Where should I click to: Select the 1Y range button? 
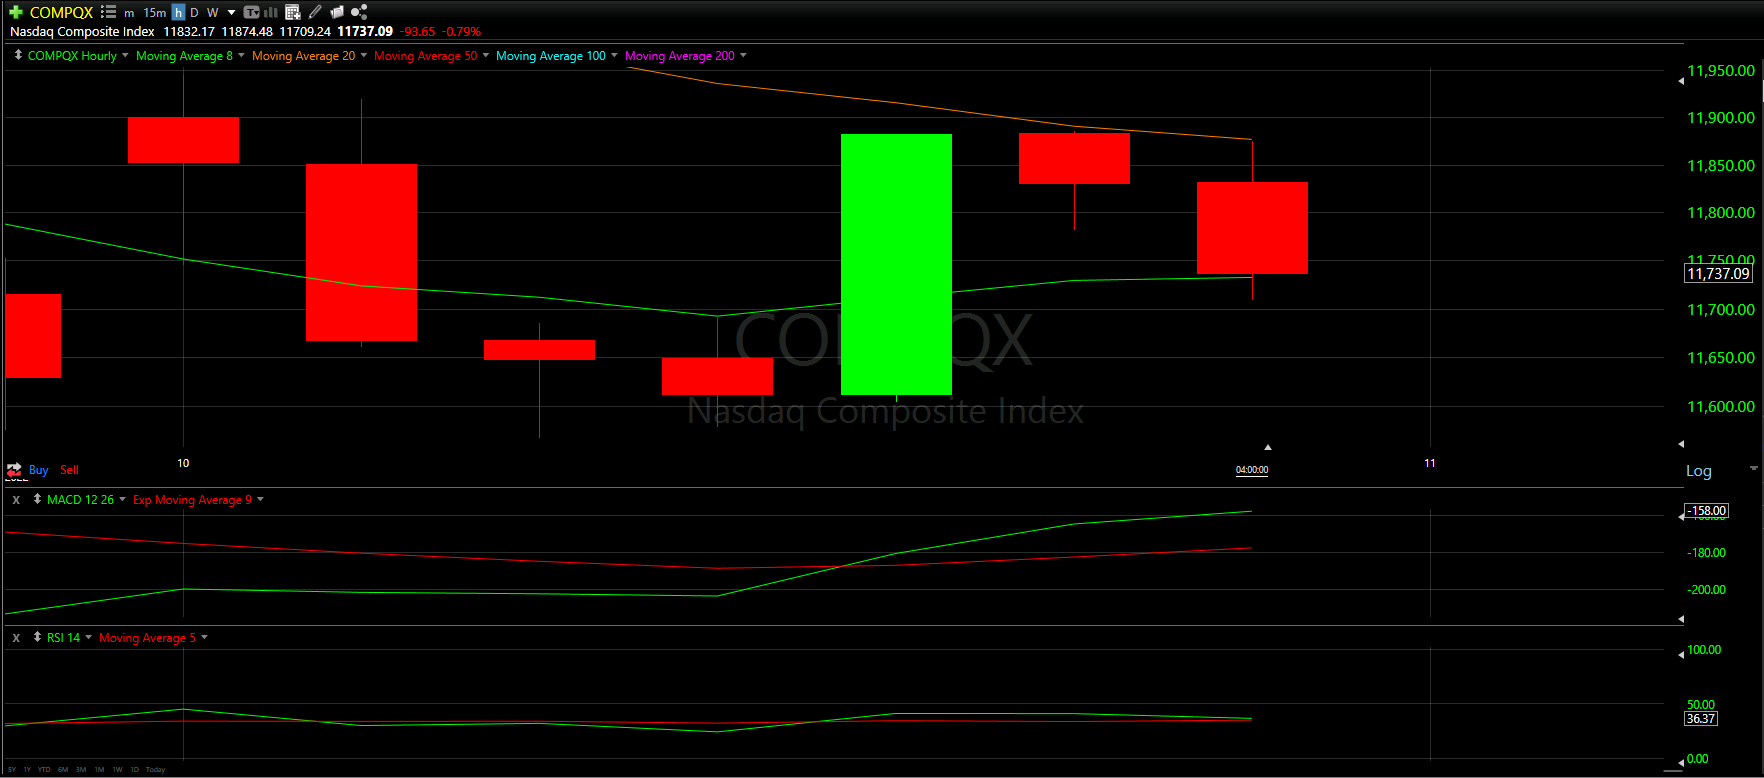(x=27, y=769)
